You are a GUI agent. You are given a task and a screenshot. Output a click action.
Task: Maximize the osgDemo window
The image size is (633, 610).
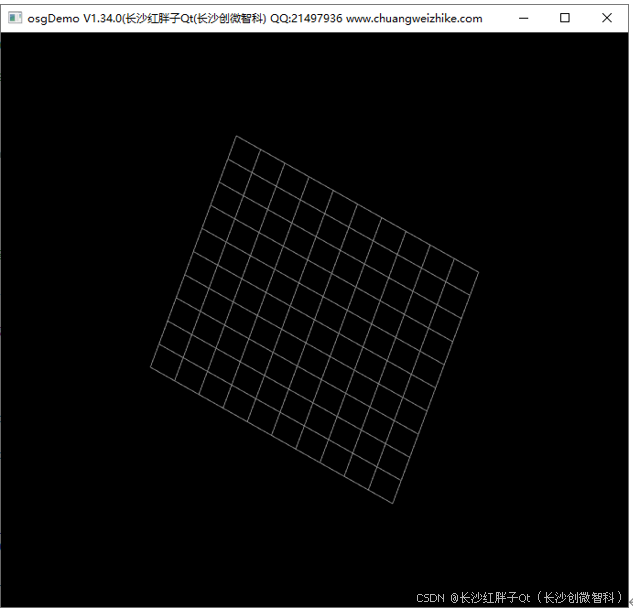click(x=565, y=18)
